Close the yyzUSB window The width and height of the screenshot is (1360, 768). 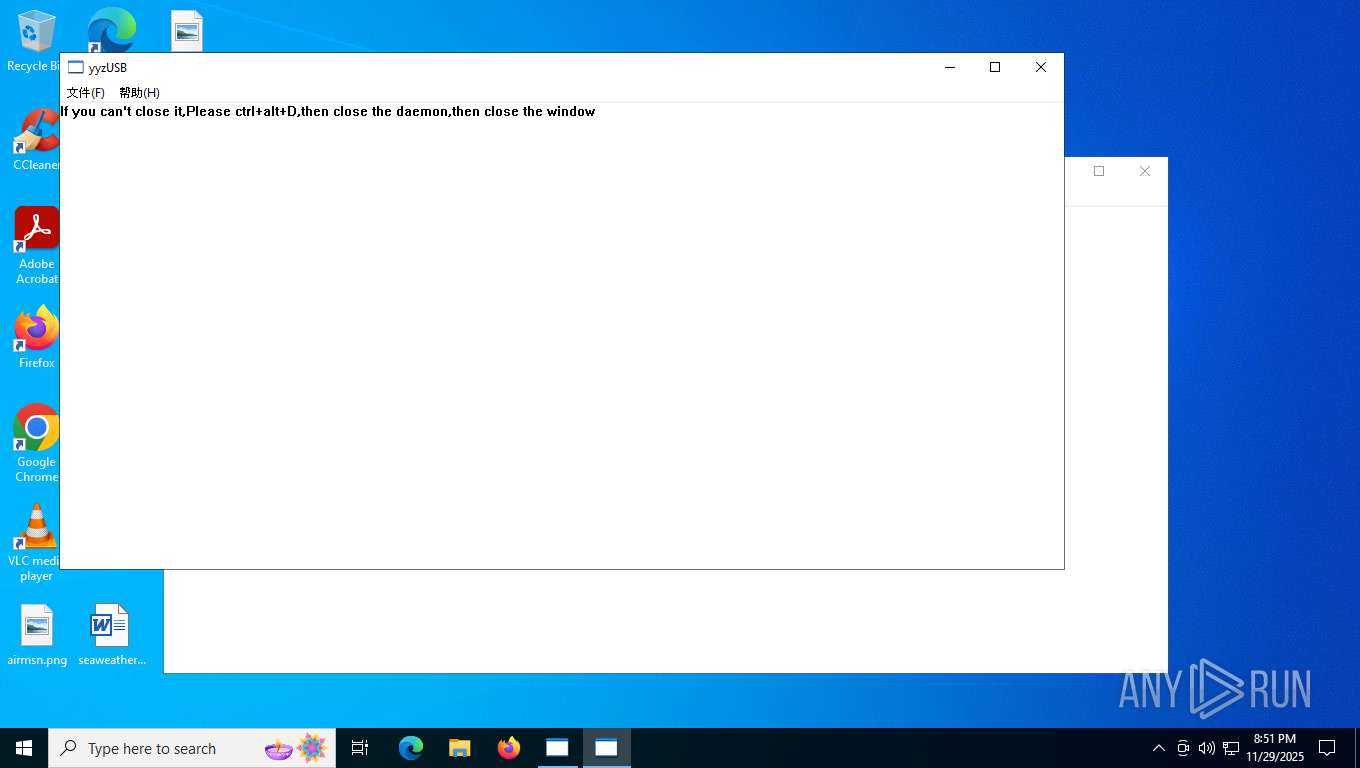1041,68
